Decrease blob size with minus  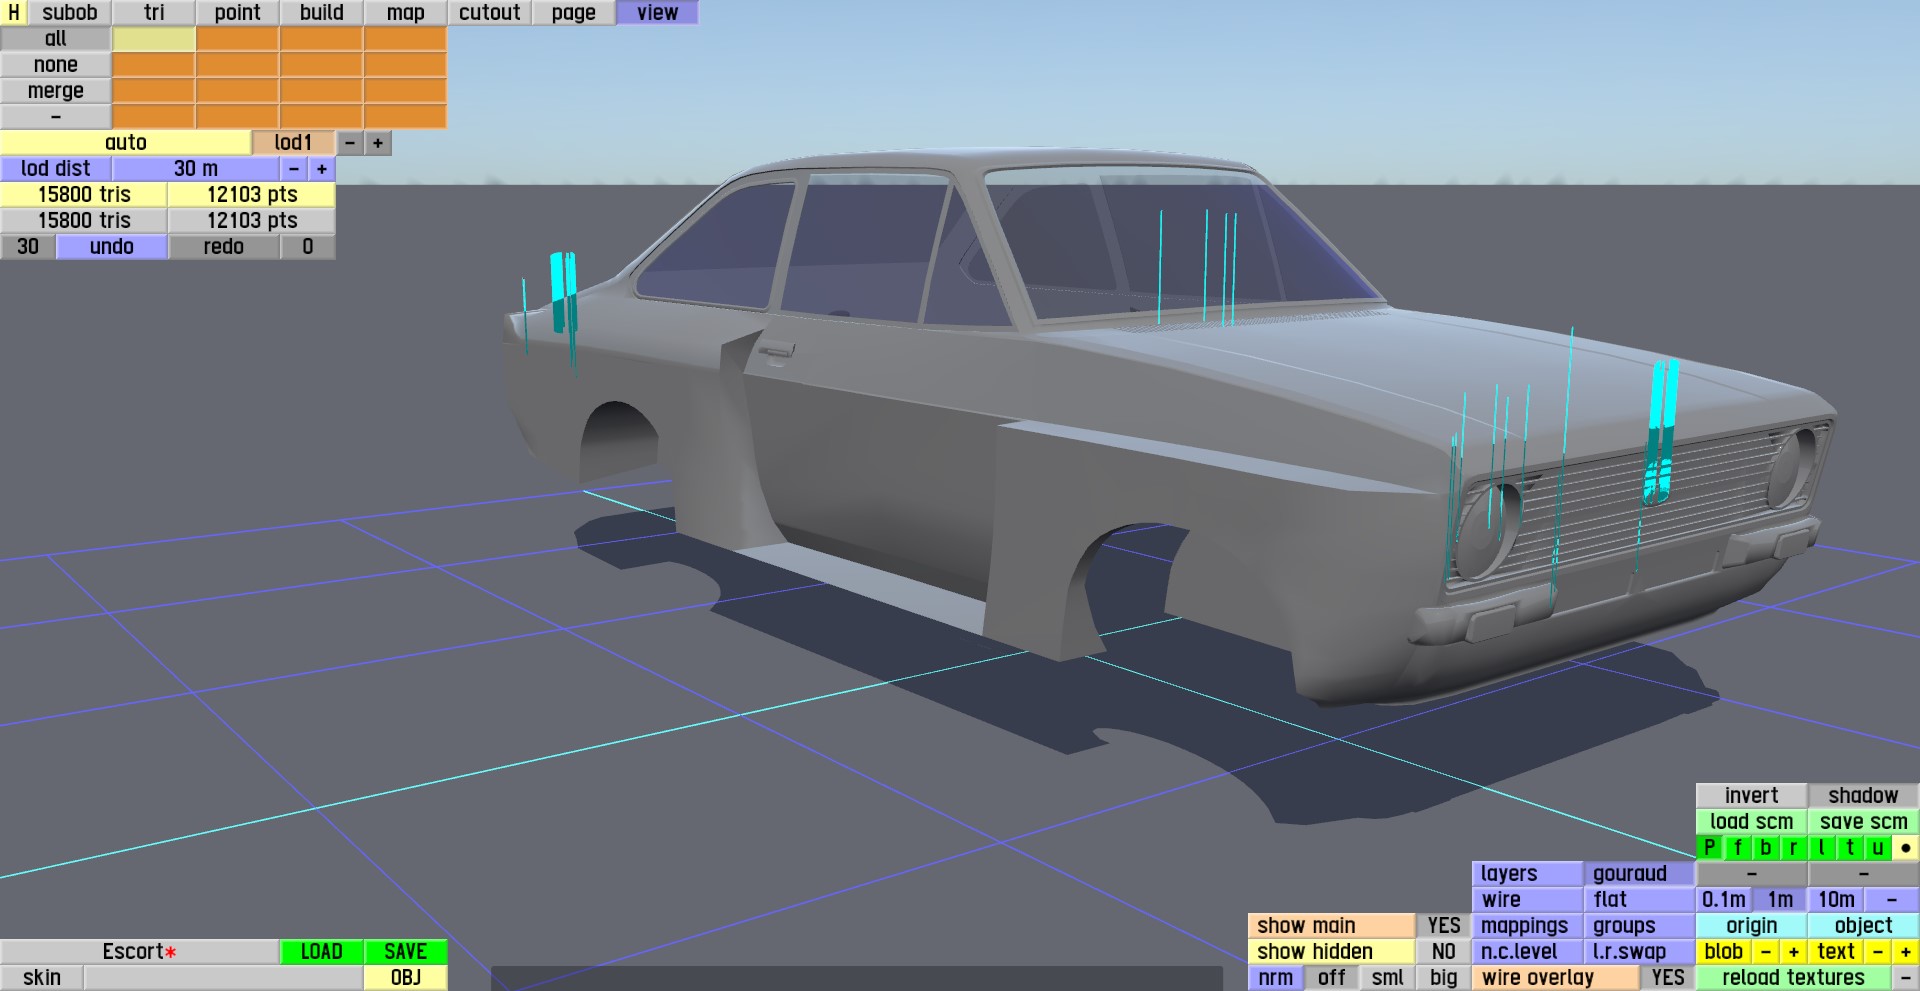click(1766, 952)
